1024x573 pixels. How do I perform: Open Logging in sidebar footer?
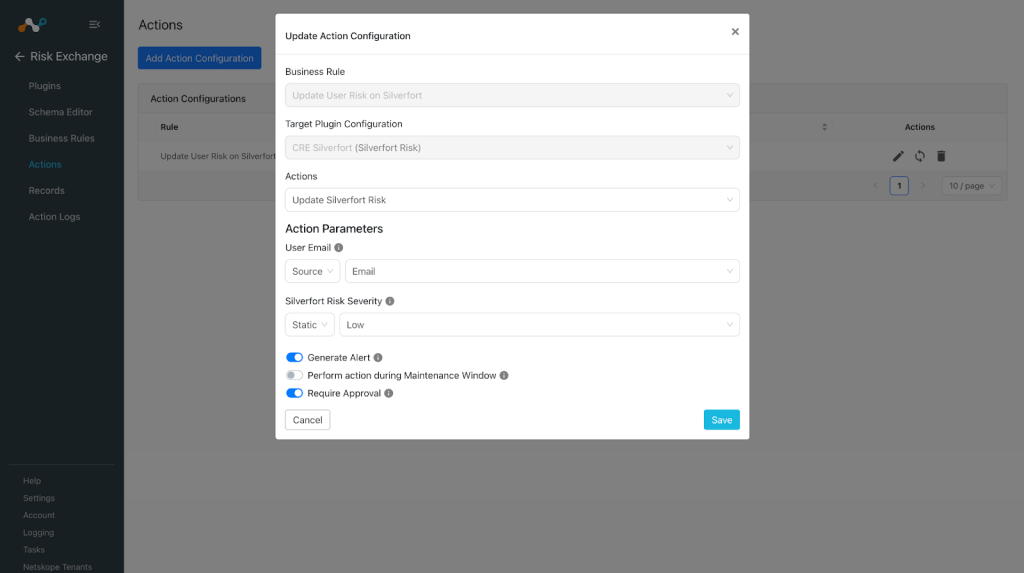click(x=39, y=532)
